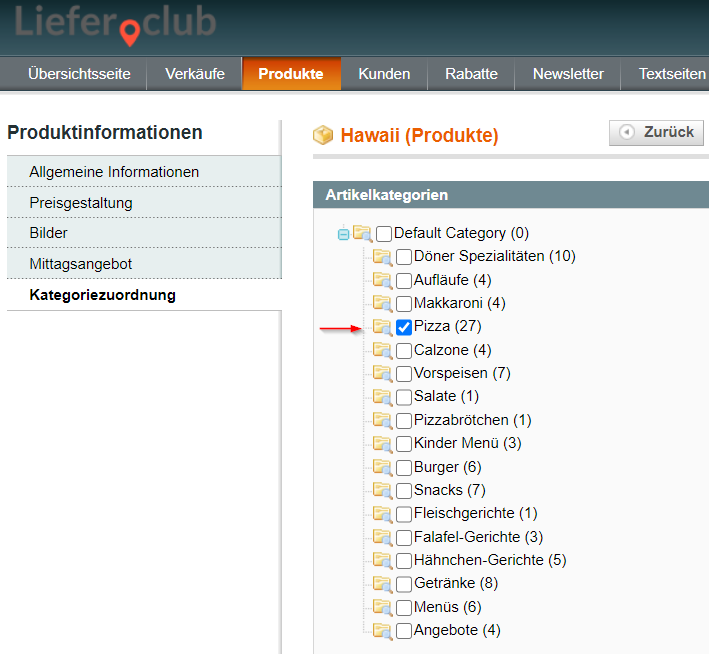Tick the Kinder Menü (3) checkbox
709x654 pixels.
point(404,444)
